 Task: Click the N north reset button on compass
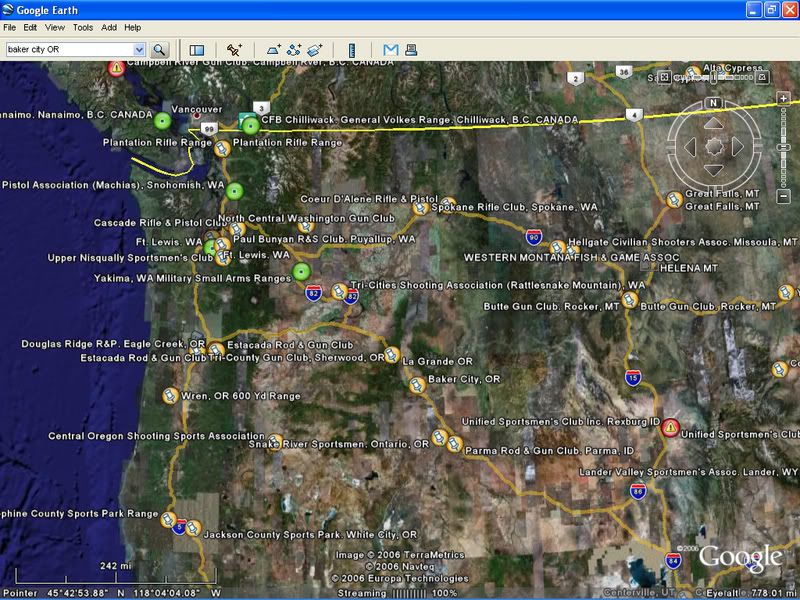(x=713, y=103)
